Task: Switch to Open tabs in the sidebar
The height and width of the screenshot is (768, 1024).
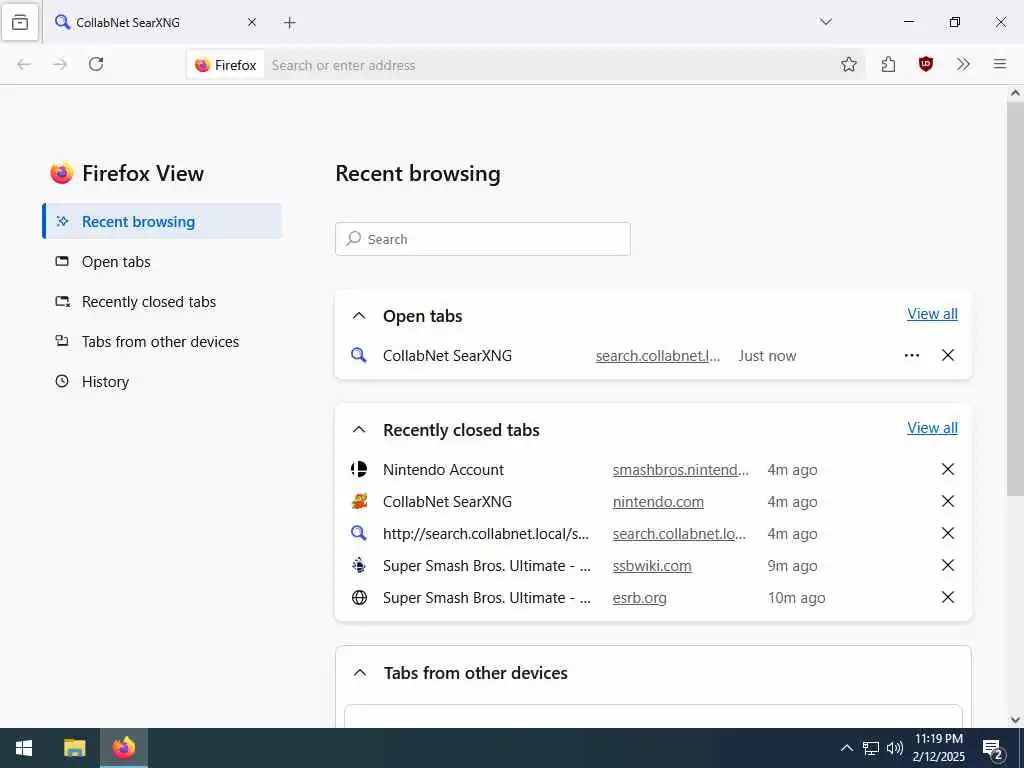Action: (x=162, y=262)
